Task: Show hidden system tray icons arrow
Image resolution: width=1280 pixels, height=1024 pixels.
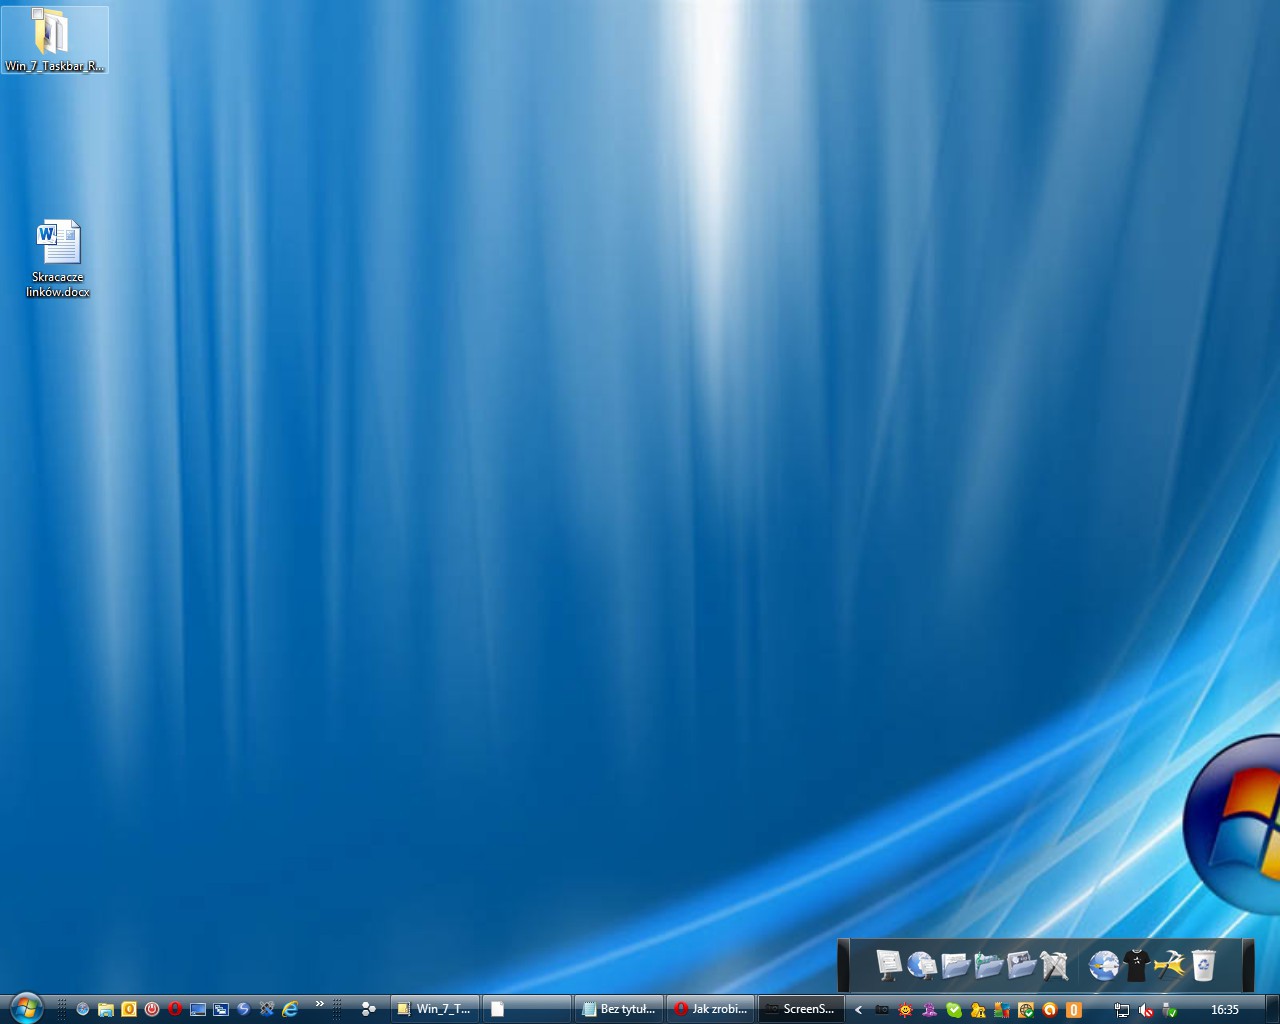Action: pyautogui.click(x=858, y=1010)
